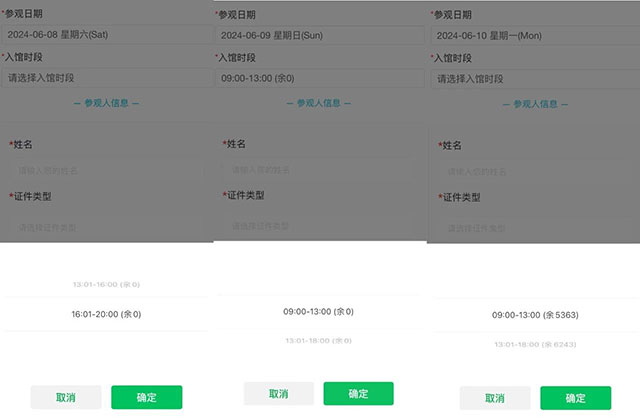This screenshot has height=420, width=640.
Task: Confirm the picker in the 2024-06-09 panel
Action: click(x=358, y=393)
